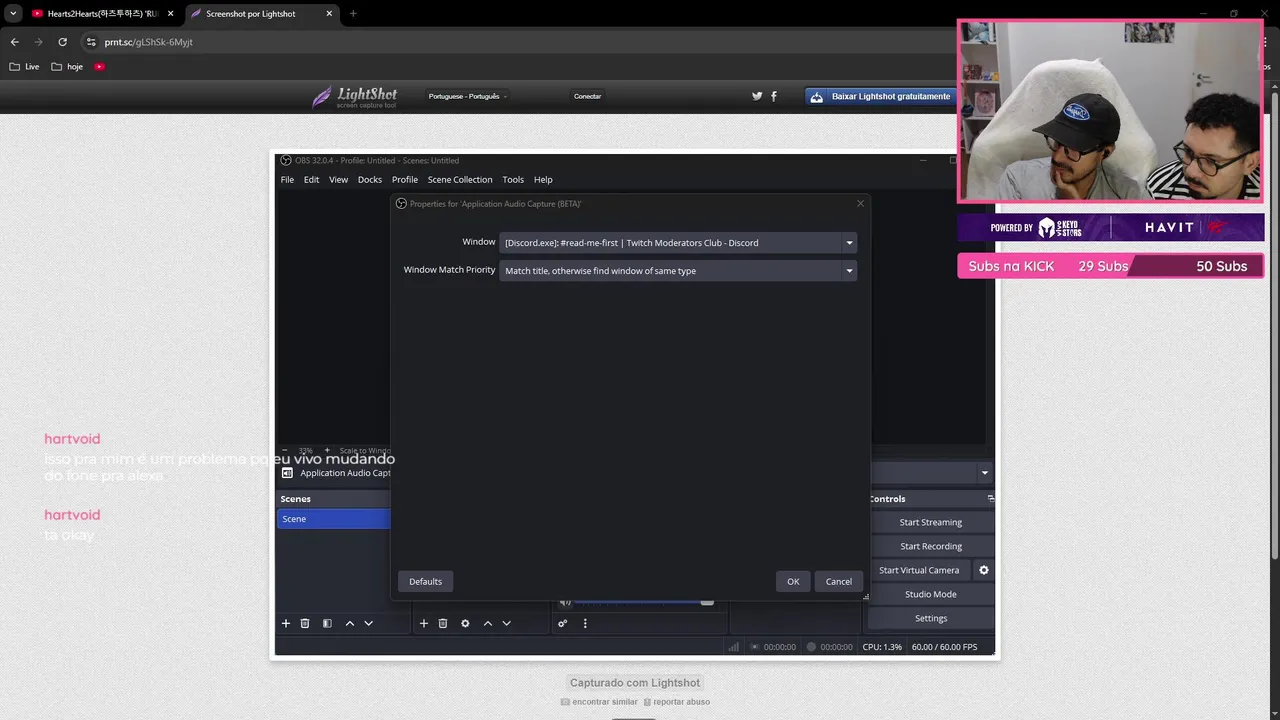Open the OBS View menu
1280x720 pixels.
point(338,180)
